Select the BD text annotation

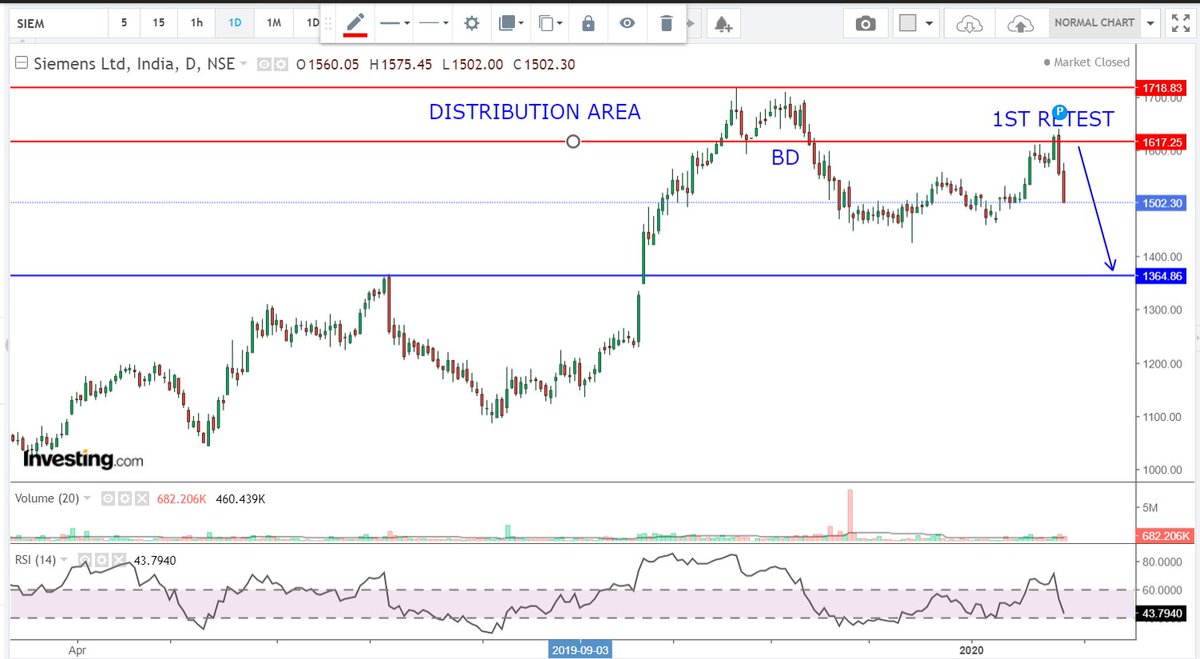click(x=784, y=157)
